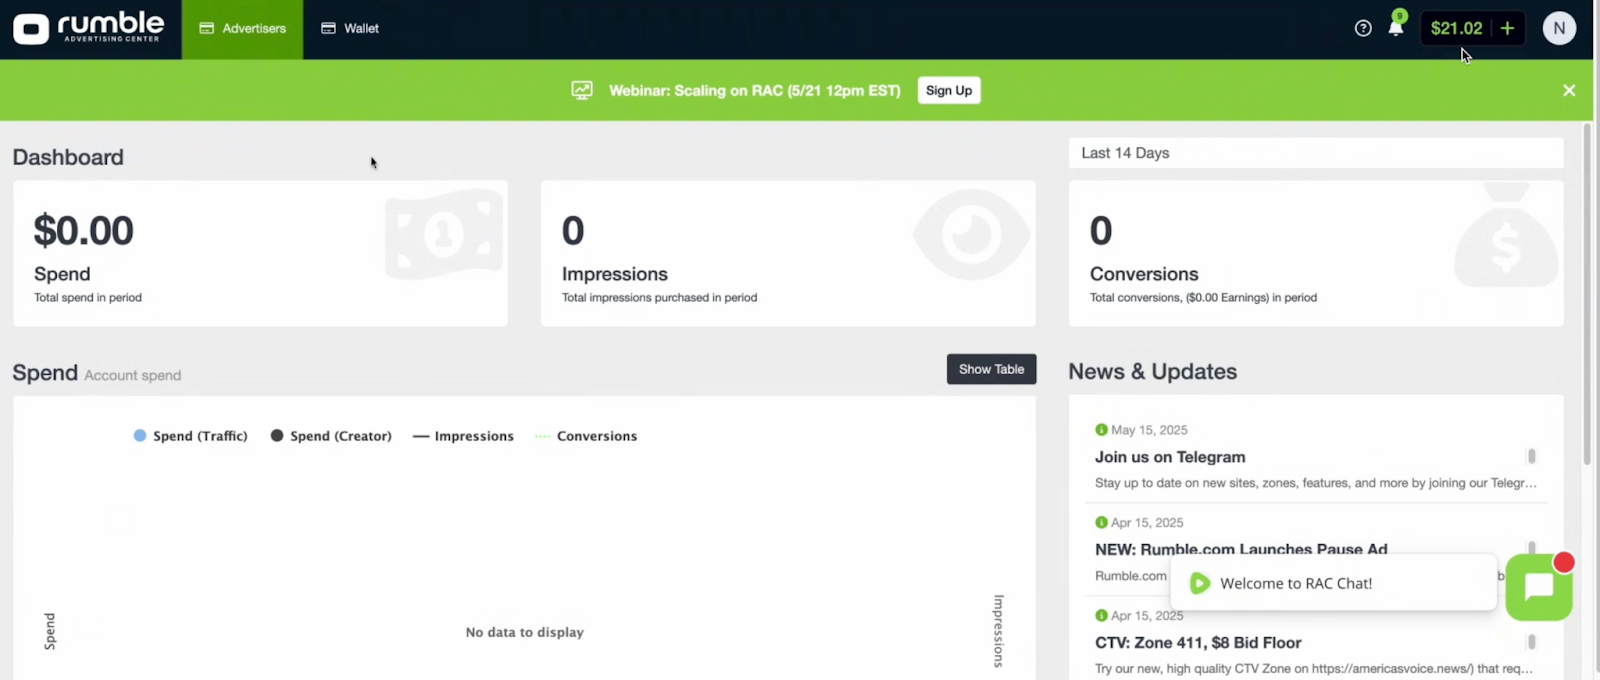Click Total impressions purchased in period text
This screenshot has height=680, width=1600.
(659, 297)
